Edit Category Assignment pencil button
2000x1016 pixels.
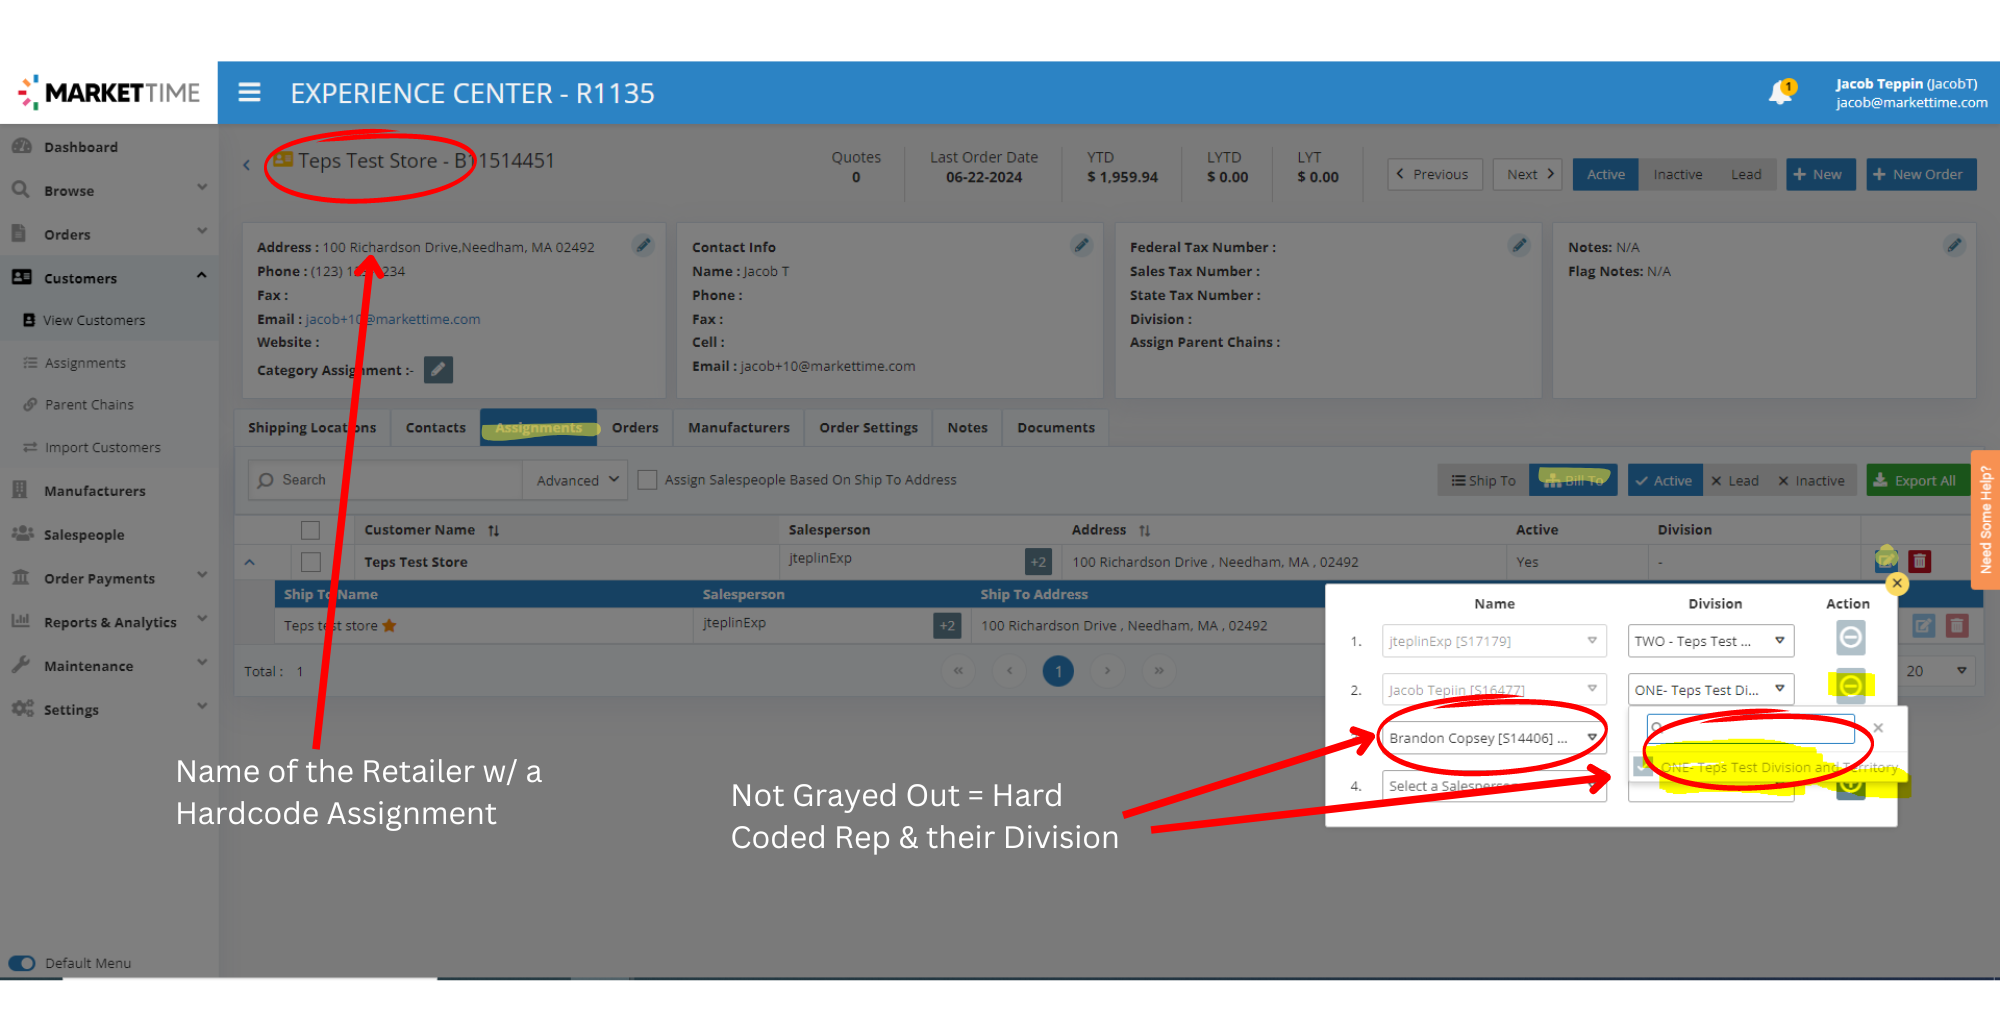tap(438, 370)
